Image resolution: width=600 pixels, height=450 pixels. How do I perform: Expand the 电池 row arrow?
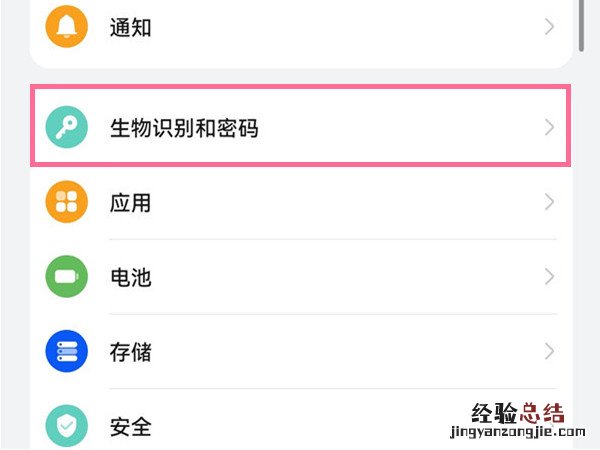click(549, 277)
